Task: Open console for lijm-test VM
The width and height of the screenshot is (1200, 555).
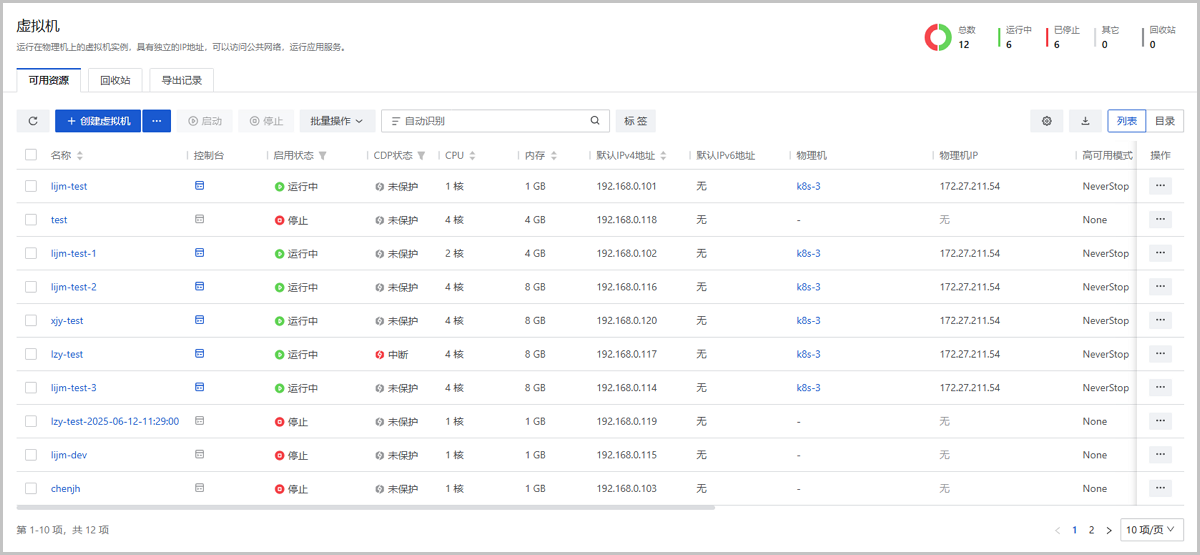Action: [x=199, y=186]
